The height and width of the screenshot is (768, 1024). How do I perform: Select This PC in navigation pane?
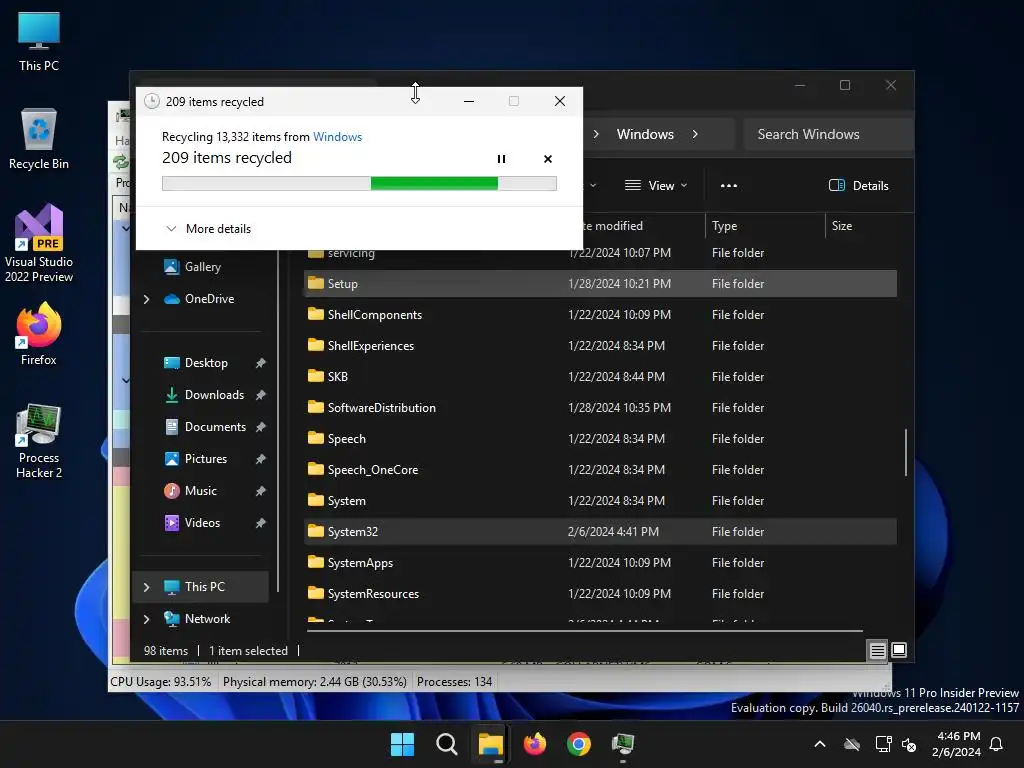coord(204,586)
